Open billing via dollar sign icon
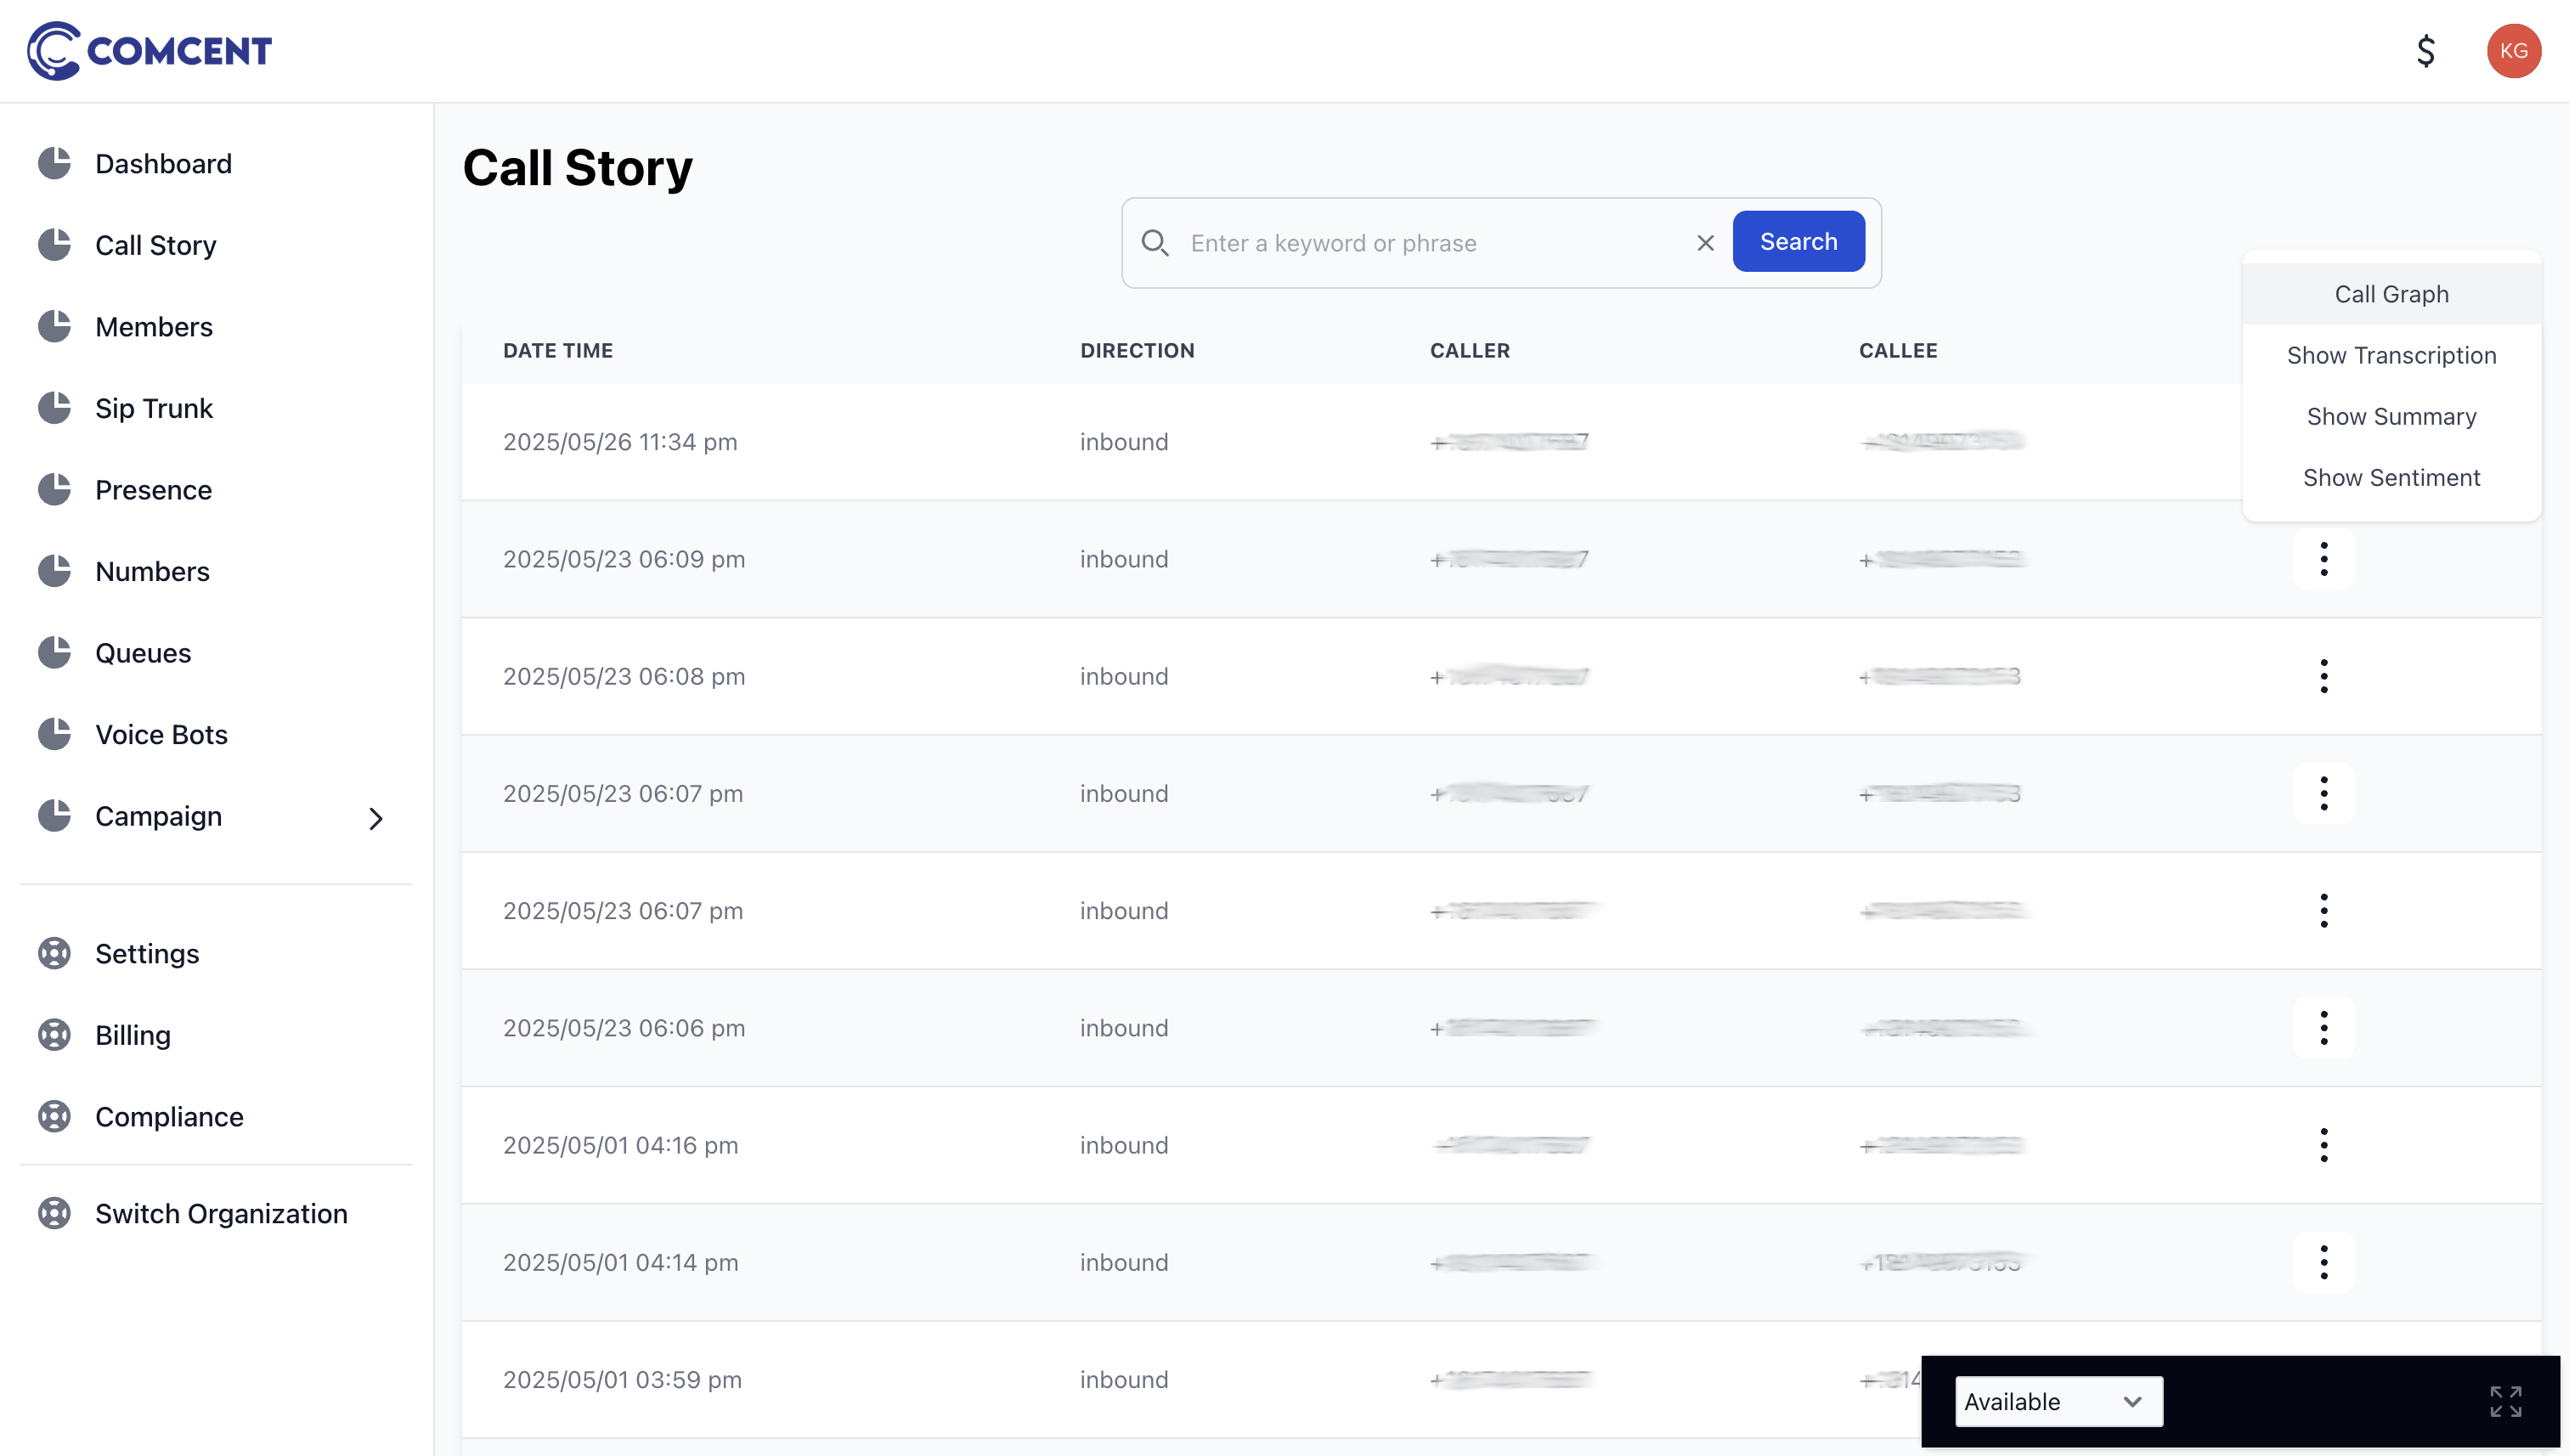Viewport: 2569px width, 1456px height. [x=2425, y=50]
